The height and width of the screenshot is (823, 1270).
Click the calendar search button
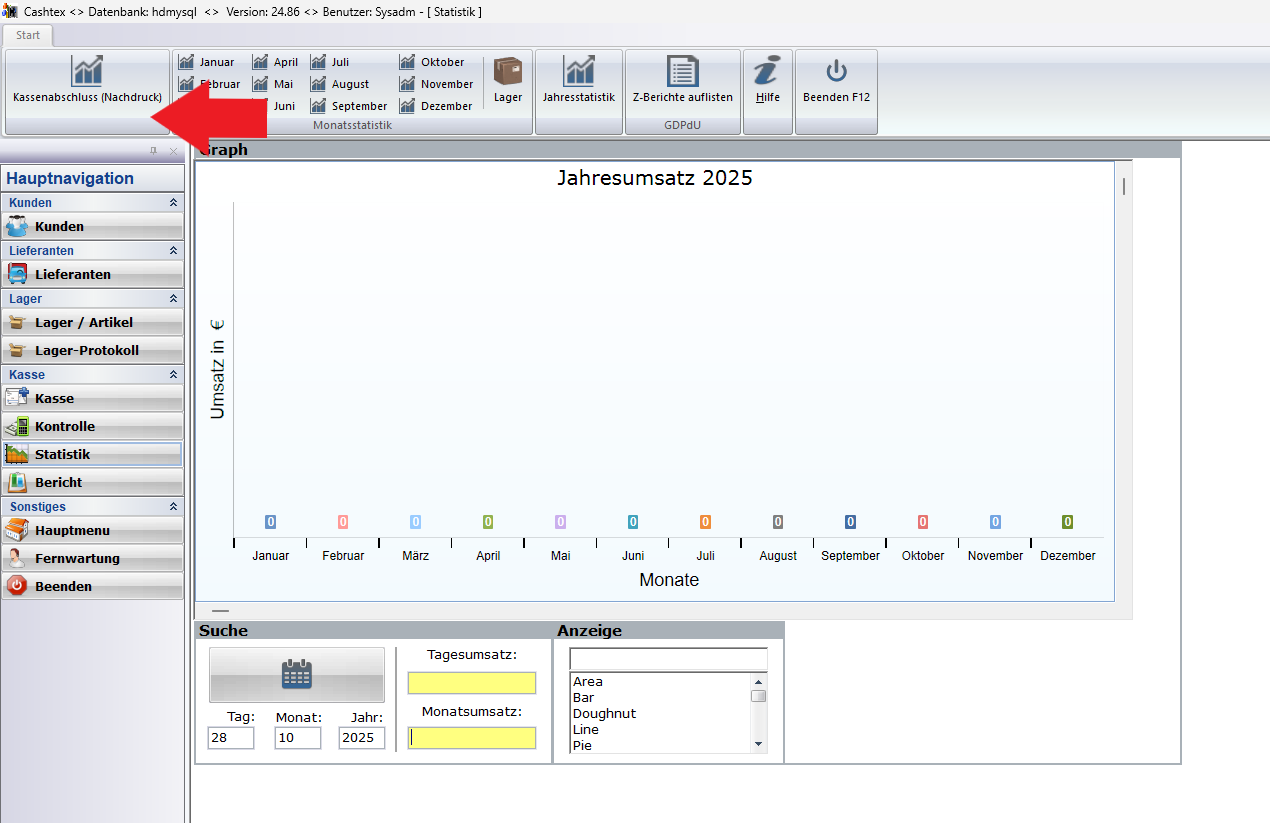coord(296,675)
